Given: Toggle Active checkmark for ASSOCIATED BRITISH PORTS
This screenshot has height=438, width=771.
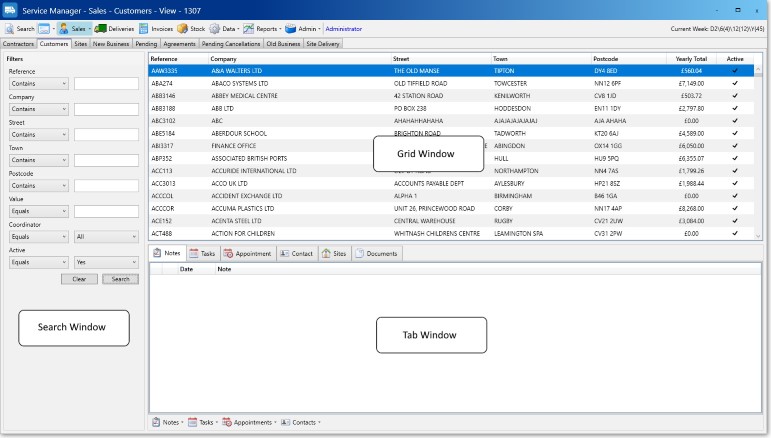Looking at the screenshot, I should click(x=735, y=158).
